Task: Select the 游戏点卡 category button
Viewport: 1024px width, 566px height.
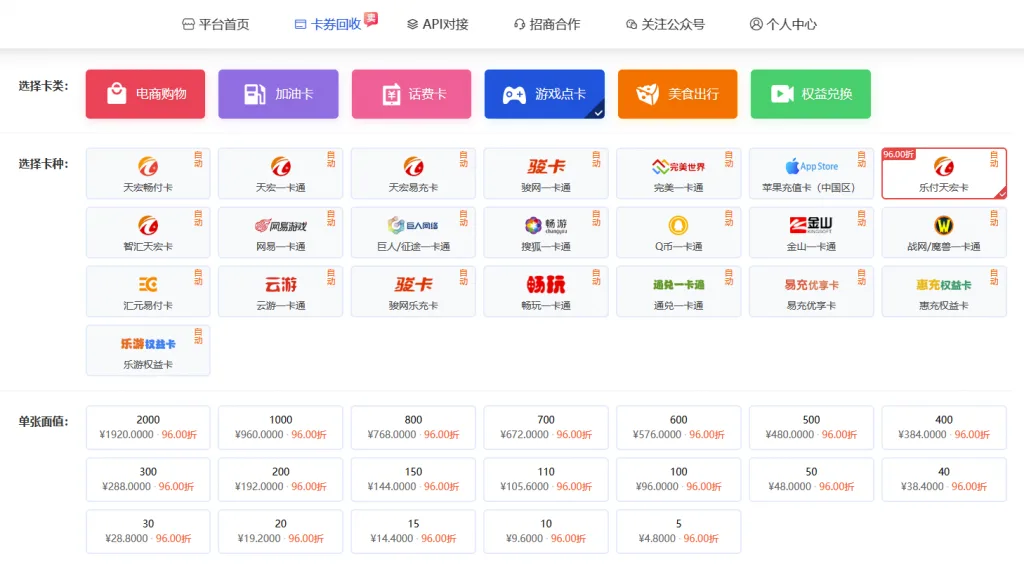Action: (545, 94)
